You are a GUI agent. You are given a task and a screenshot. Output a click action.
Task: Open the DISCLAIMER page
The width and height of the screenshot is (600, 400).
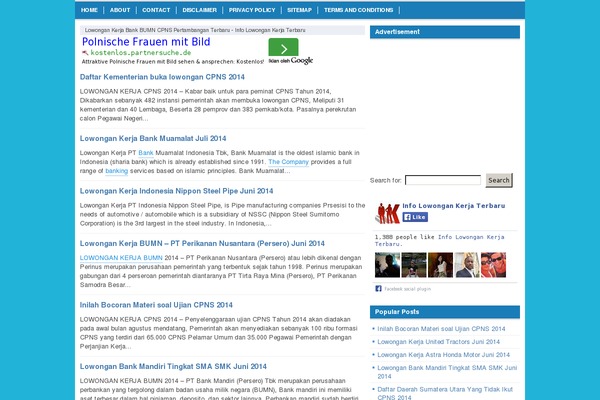coord(199,10)
